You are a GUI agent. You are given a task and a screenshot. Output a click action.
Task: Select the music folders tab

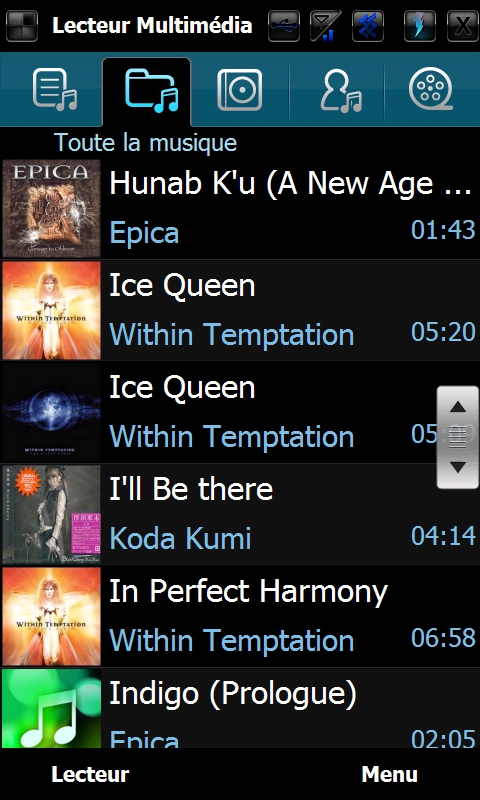coord(151,91)
